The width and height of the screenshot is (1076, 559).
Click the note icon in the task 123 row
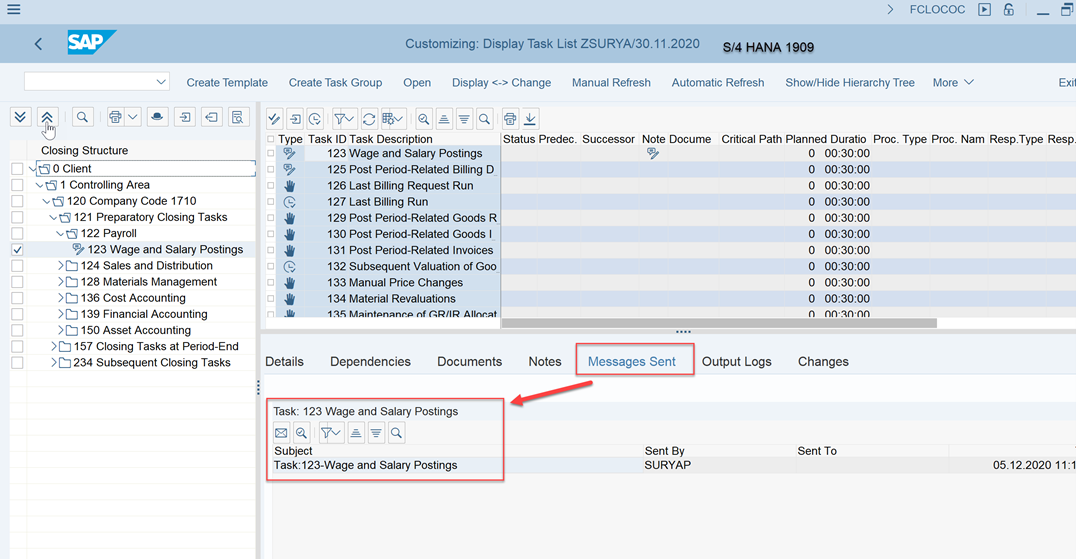(x=652, y=154)
